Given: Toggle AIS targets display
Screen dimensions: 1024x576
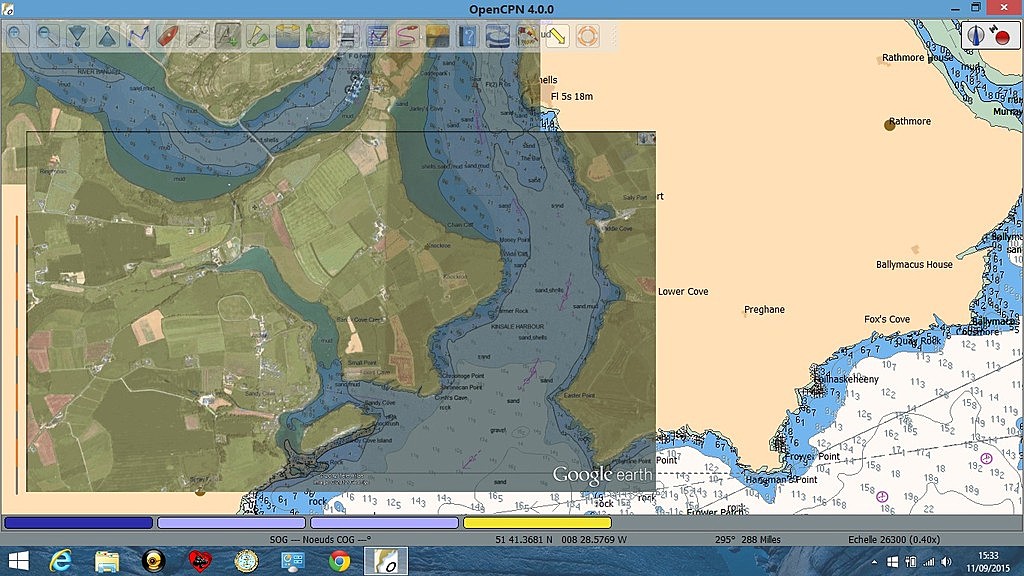Looking at the screenshot, I should (x=258, y=36).
